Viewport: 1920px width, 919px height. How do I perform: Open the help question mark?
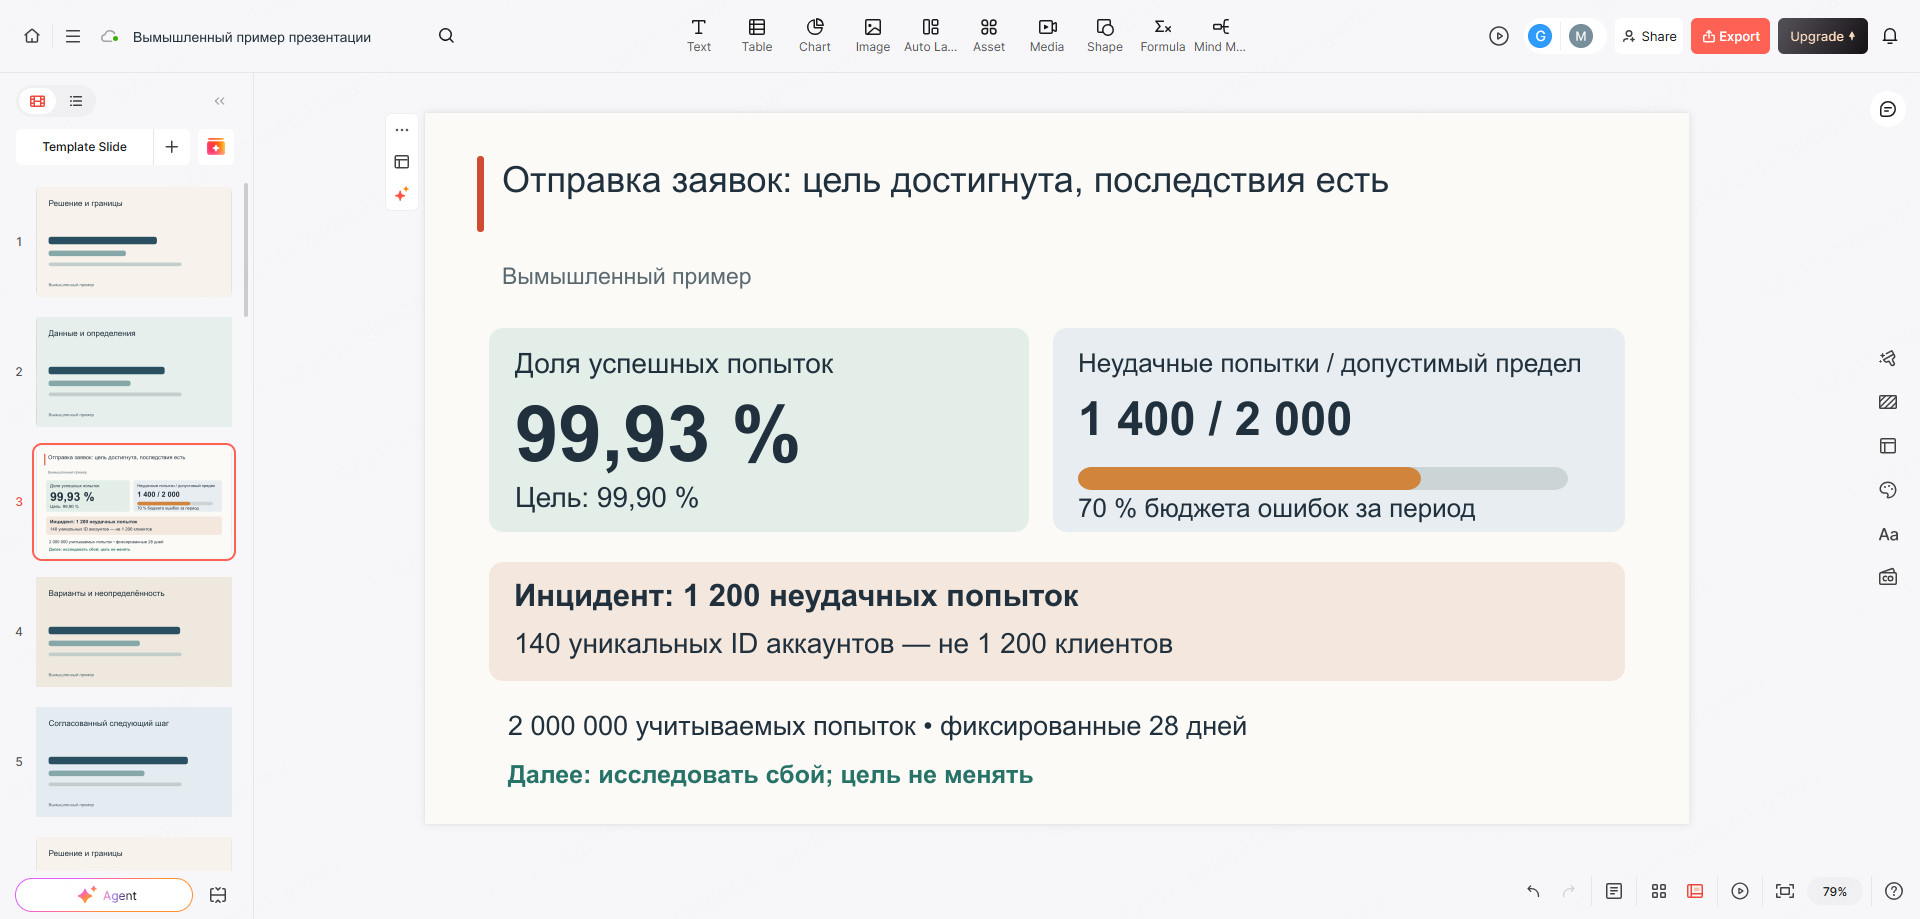1894,891
